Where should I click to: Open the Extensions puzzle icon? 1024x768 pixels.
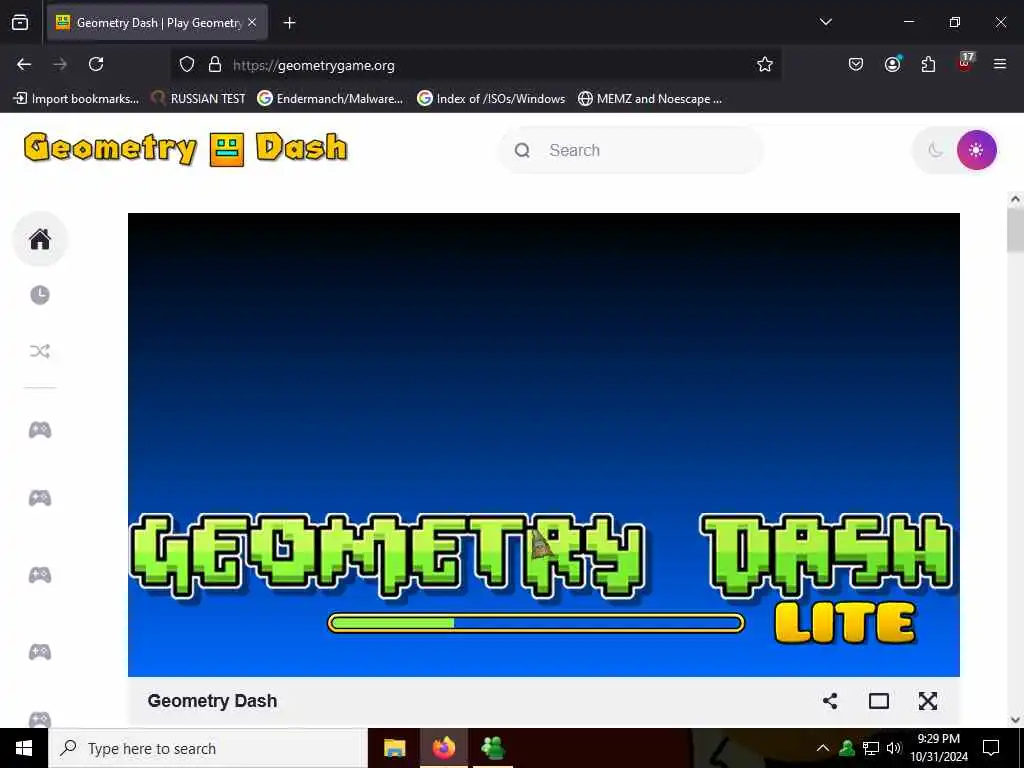[x=928, y=64]
